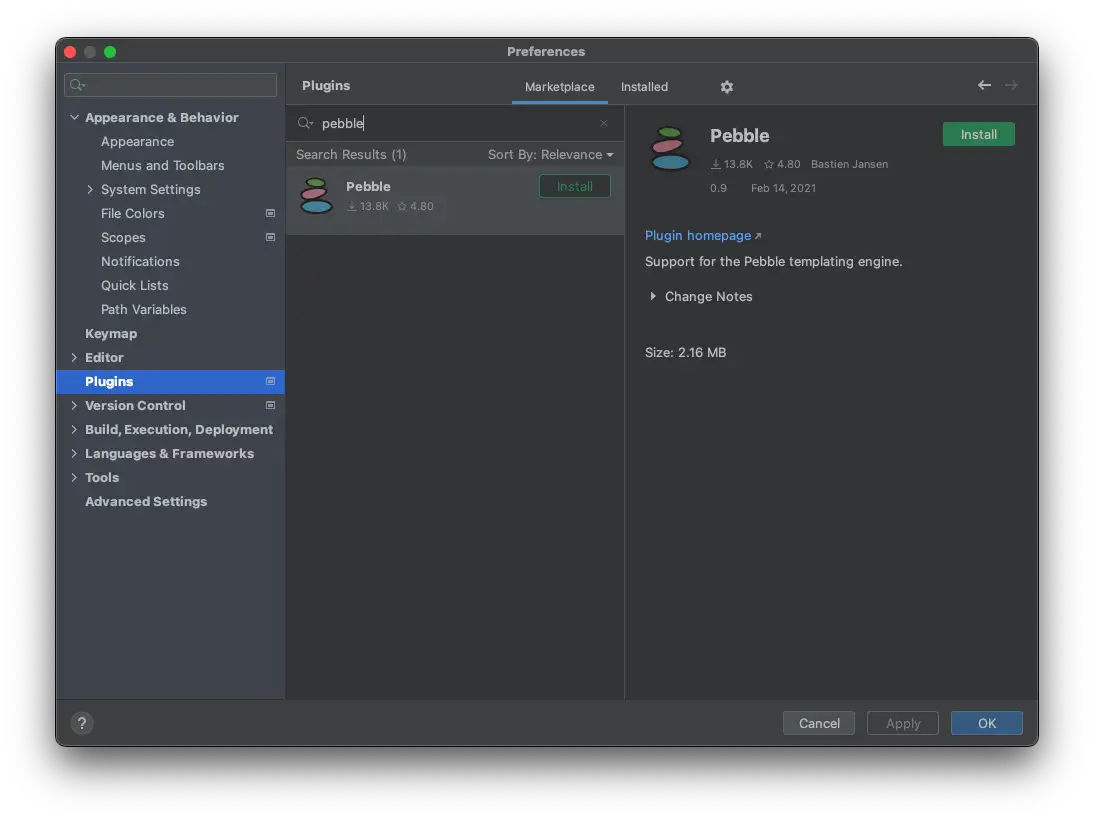Screen dimensions: 1094x820
Task: Click the Size: 2.16 MB text
Action: point(685,352)
